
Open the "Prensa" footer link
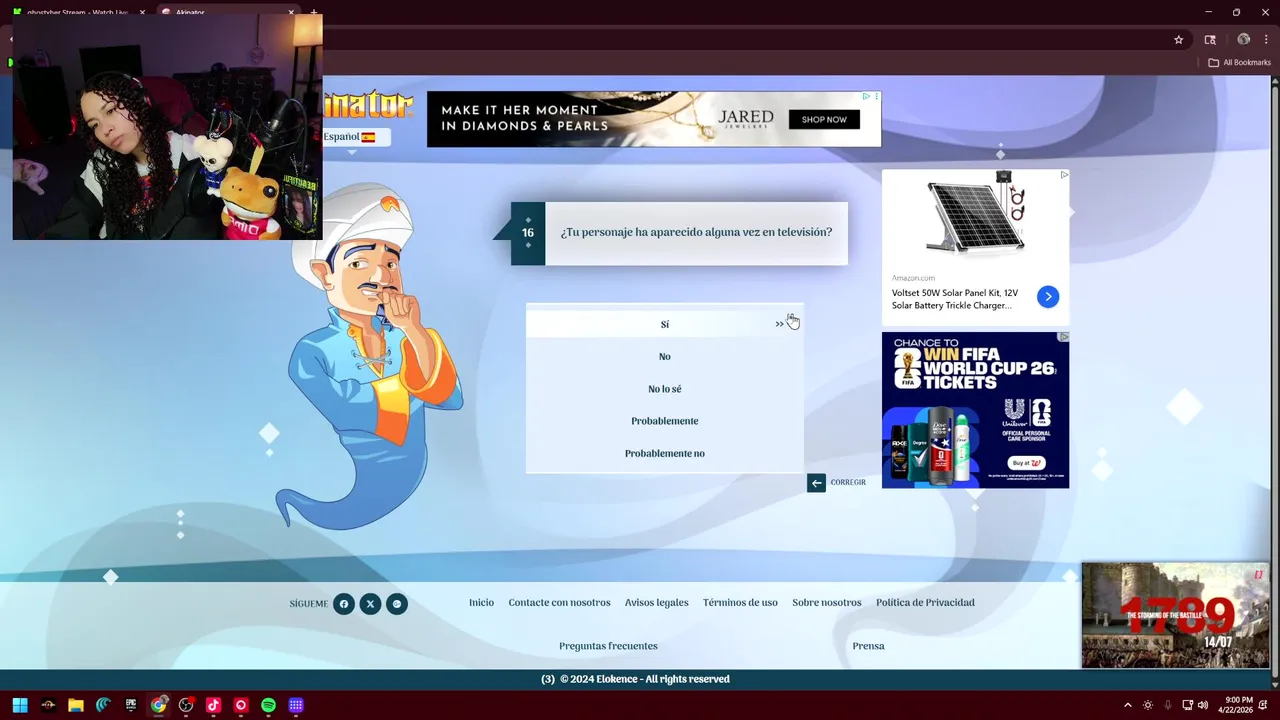pyautogui.click(x=868, y=646)
